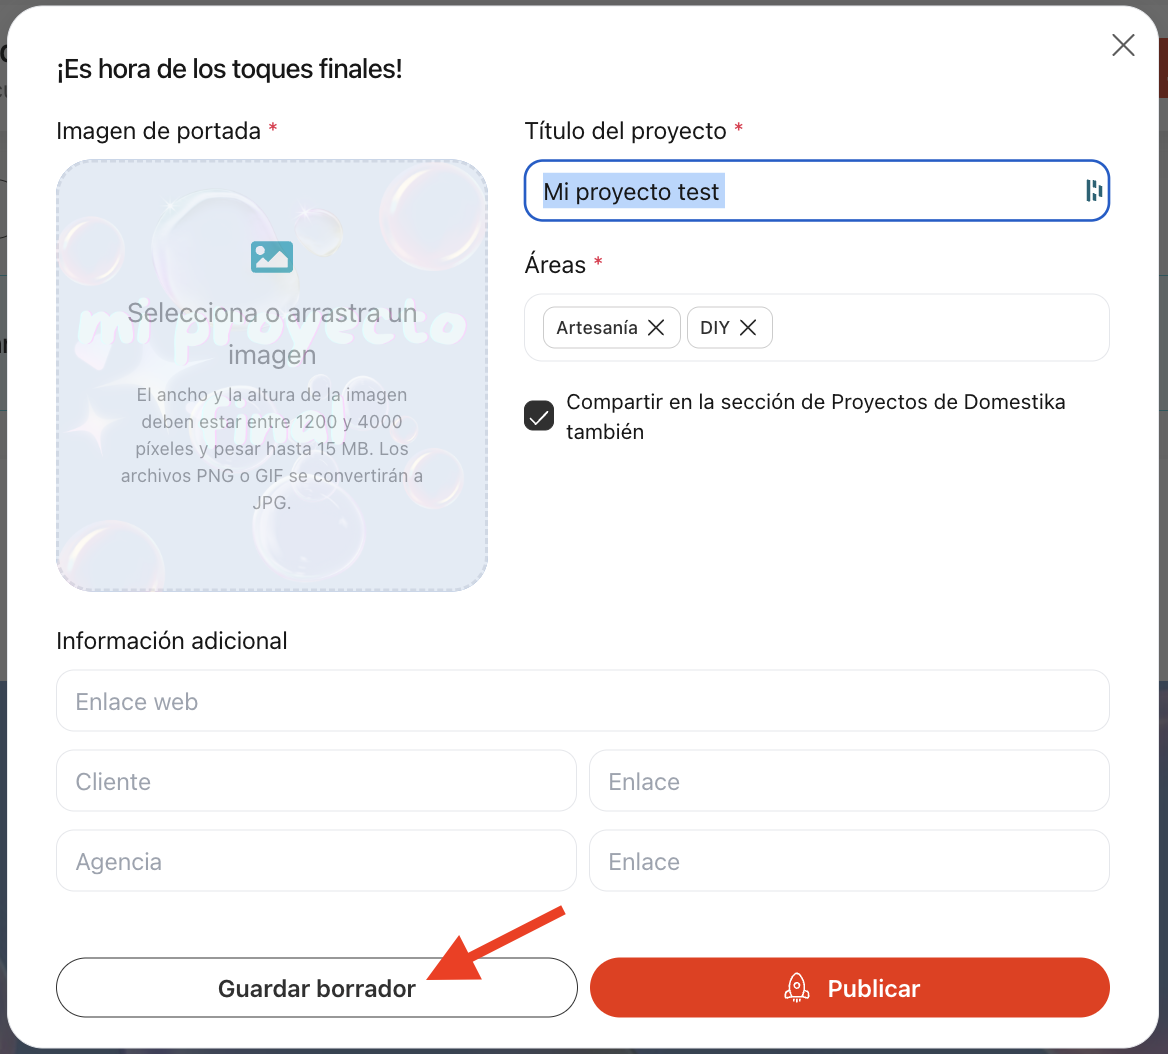Open the Áreas selection box
Viewport: 1168px width, 1054px height.
pos(816,328)
